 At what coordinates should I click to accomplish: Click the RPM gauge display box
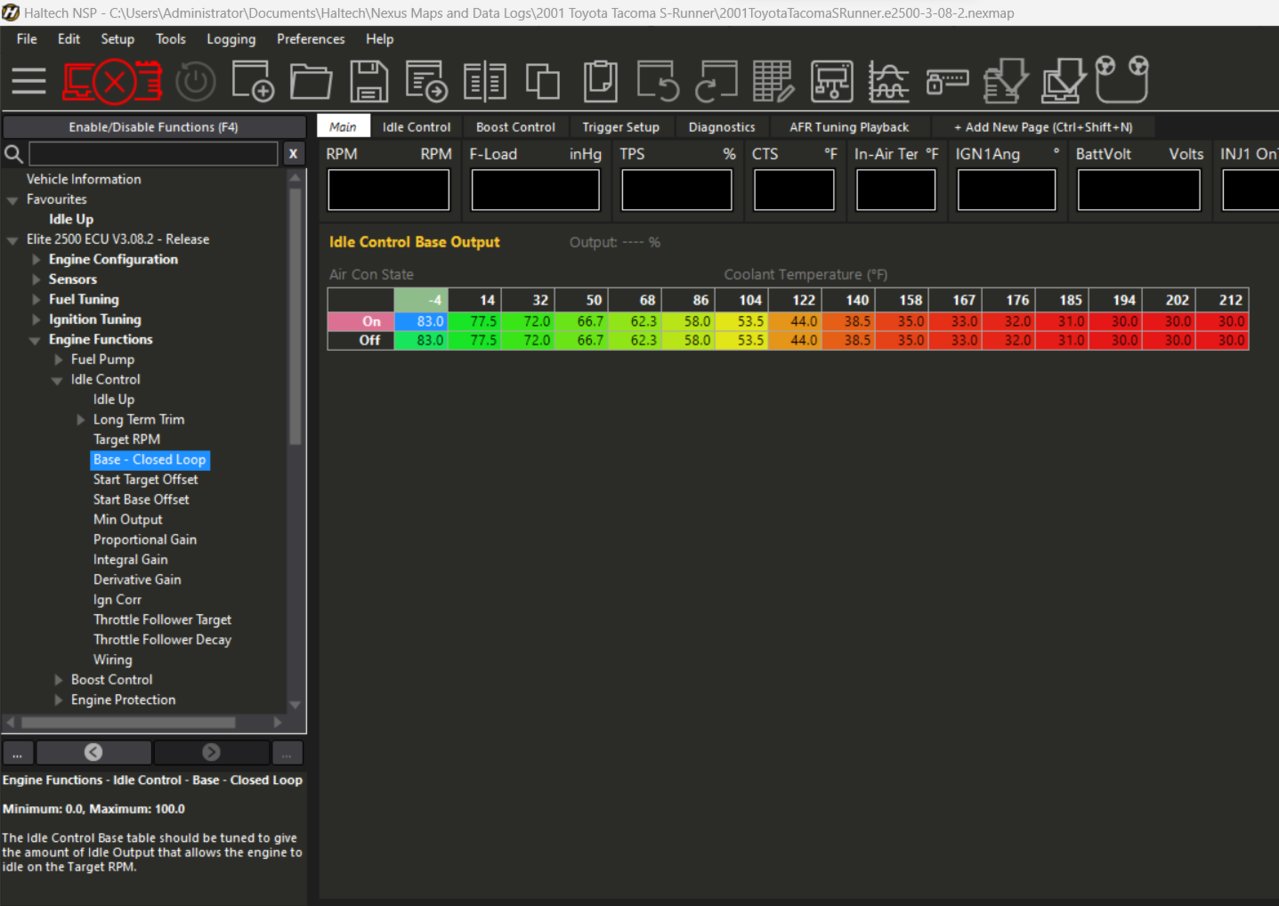click(x=389, y=190)
